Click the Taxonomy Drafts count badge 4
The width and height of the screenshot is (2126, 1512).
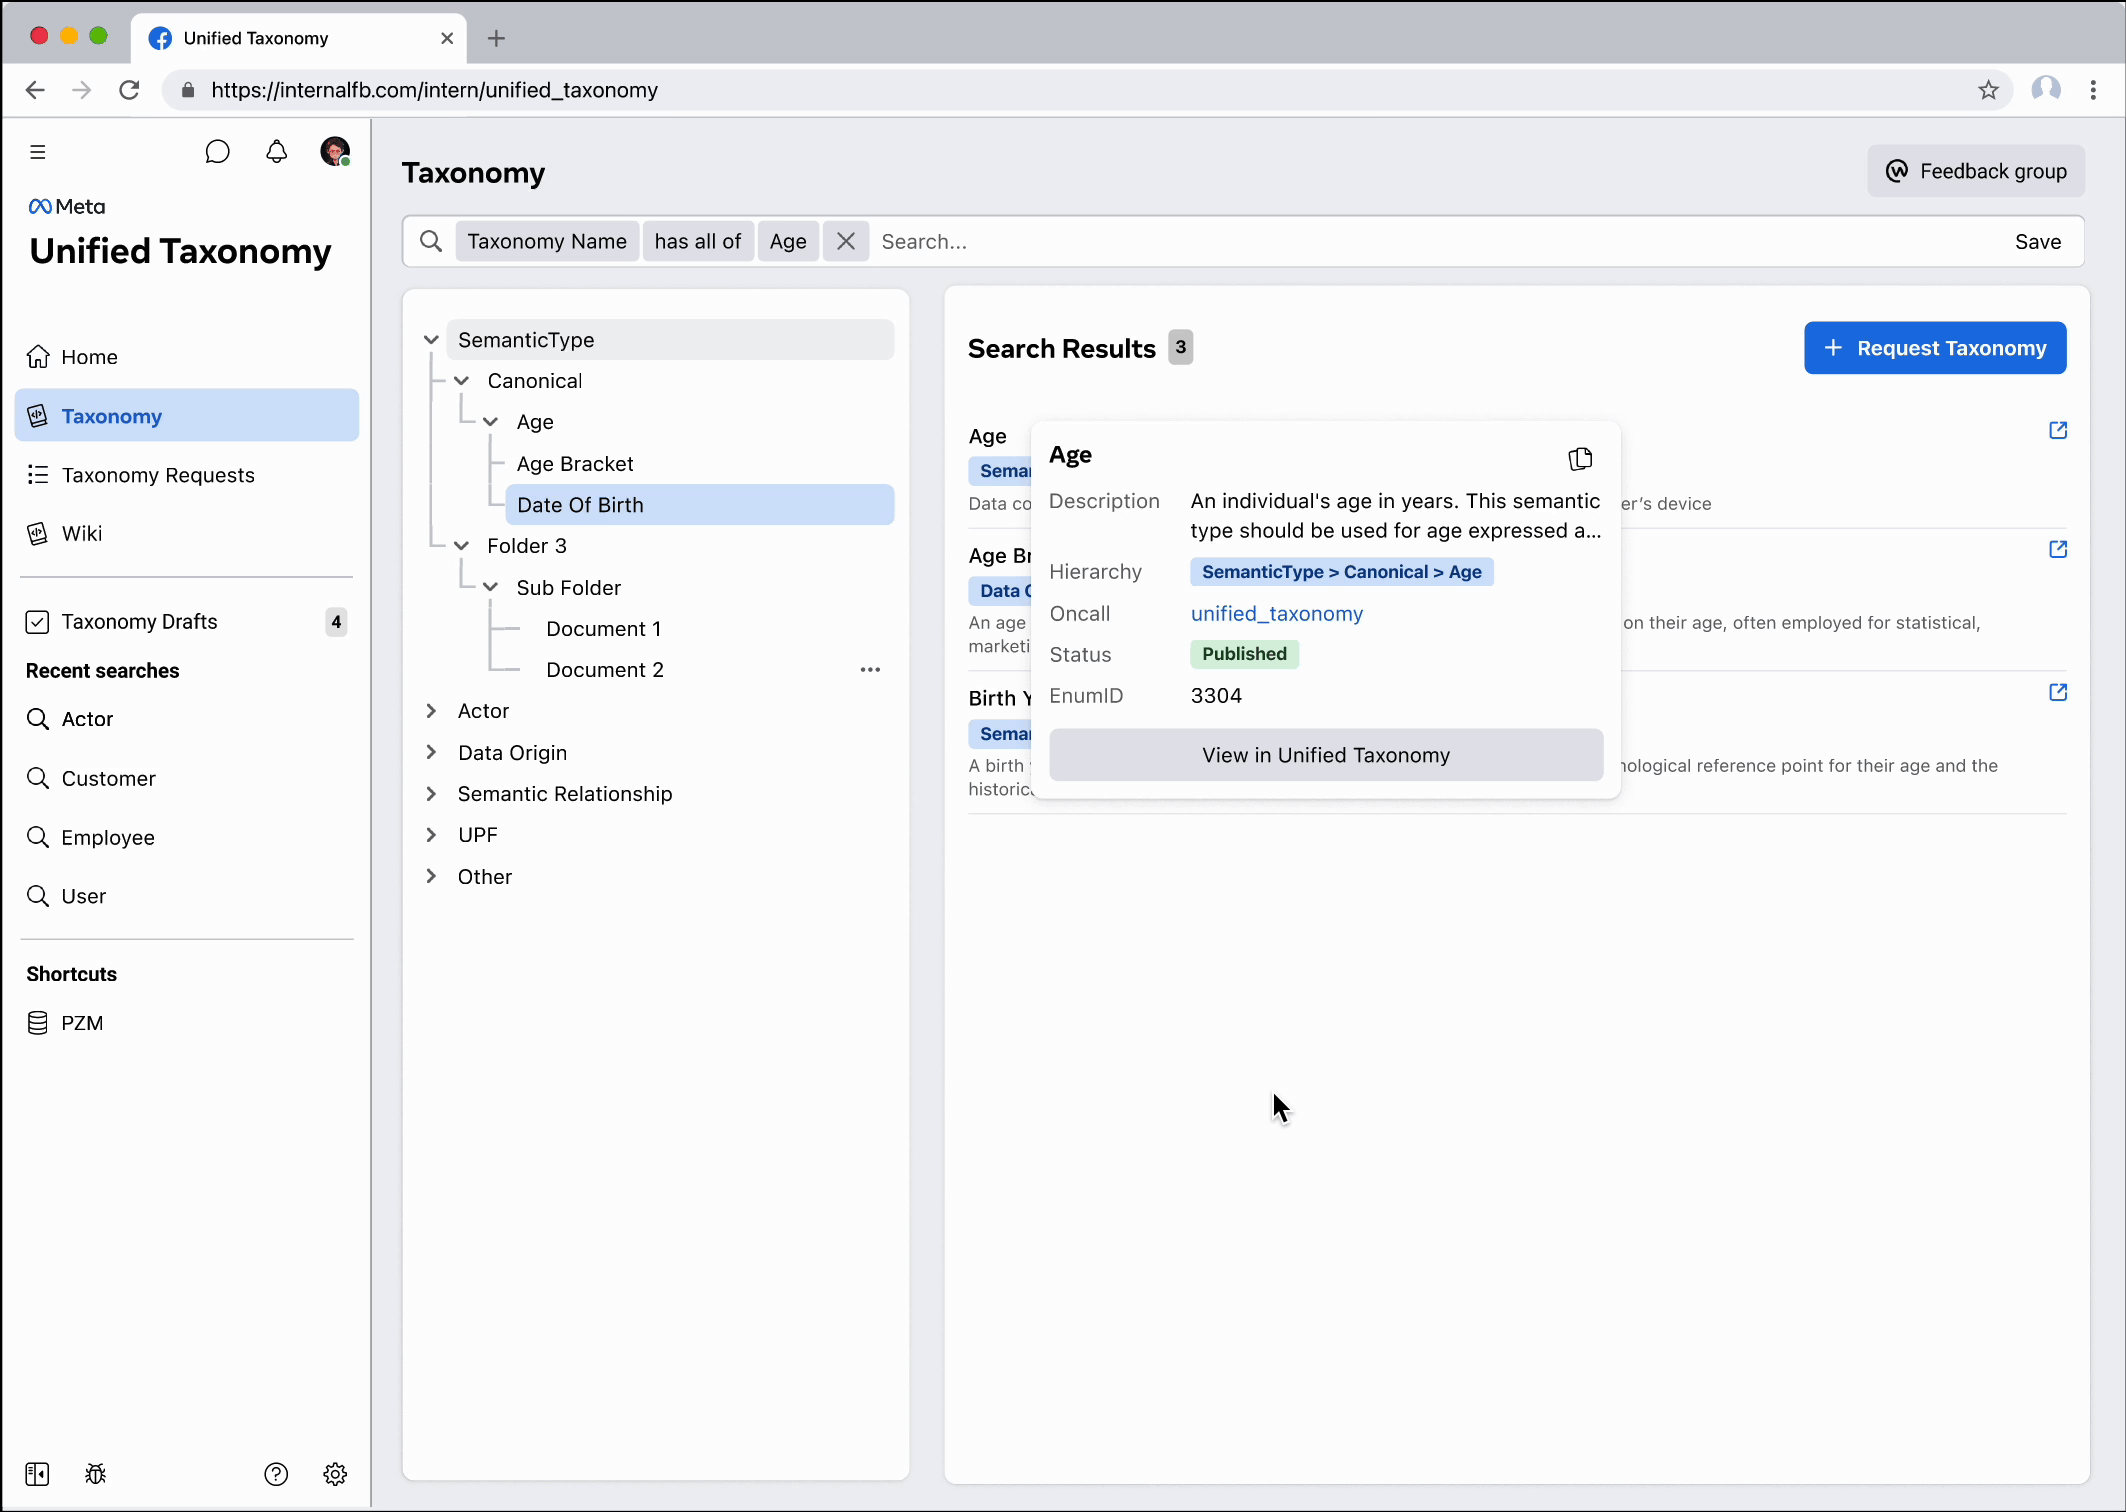click(x=336, y=622)
